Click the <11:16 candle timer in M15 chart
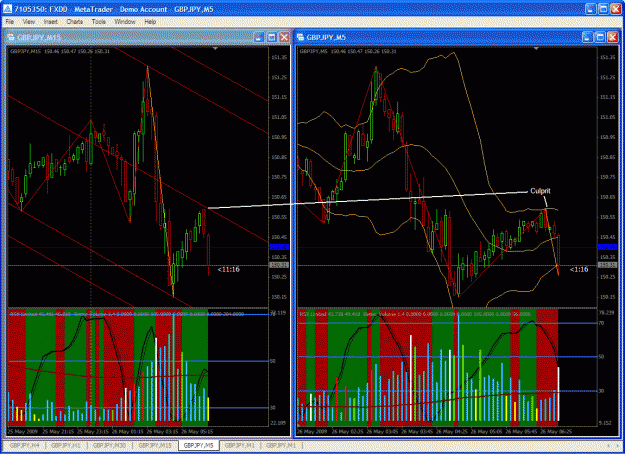 228,269
